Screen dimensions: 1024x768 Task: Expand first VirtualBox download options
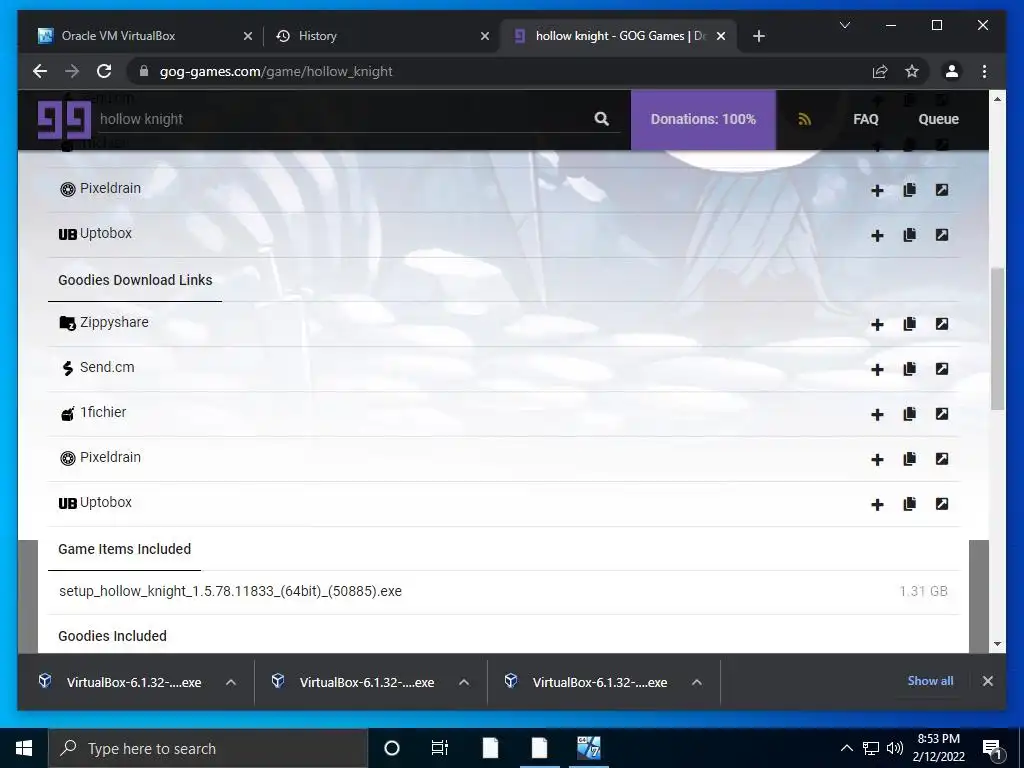pyautogui.click(x=231, y=682)
